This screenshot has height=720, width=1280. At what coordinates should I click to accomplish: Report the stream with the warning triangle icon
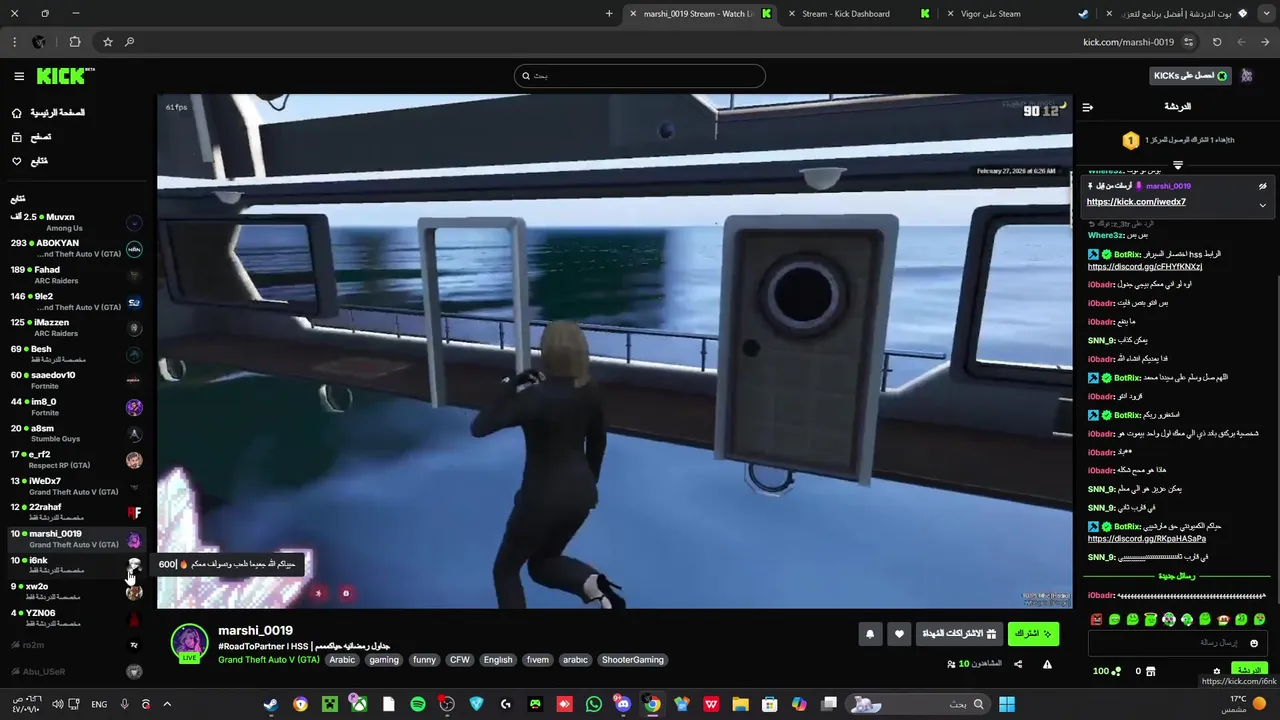coord(1047,664)
